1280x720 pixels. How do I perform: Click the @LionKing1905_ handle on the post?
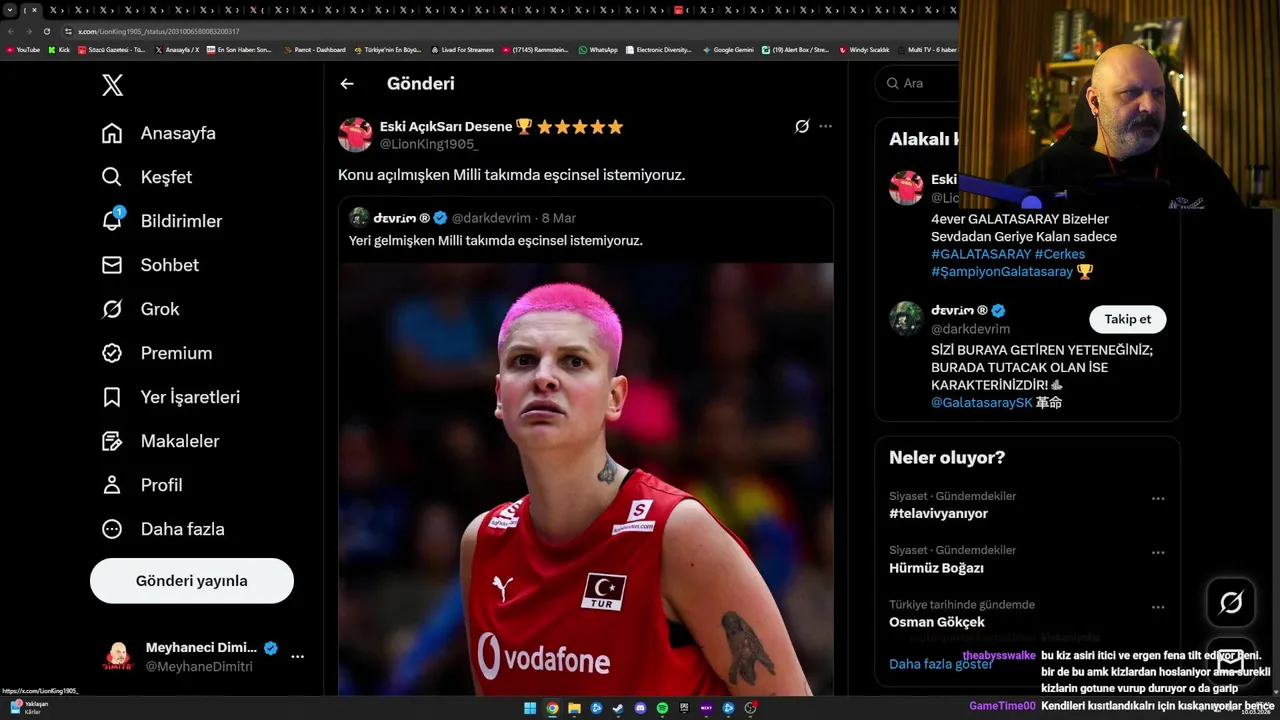429,144
